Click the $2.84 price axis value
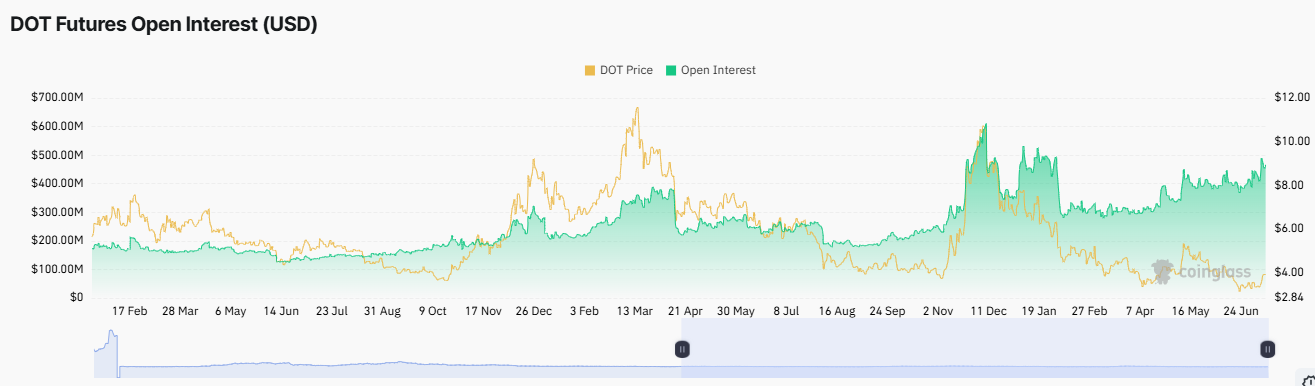Image resolution: width=1315 pixels, height=386 pixels. pos(1288,298)
